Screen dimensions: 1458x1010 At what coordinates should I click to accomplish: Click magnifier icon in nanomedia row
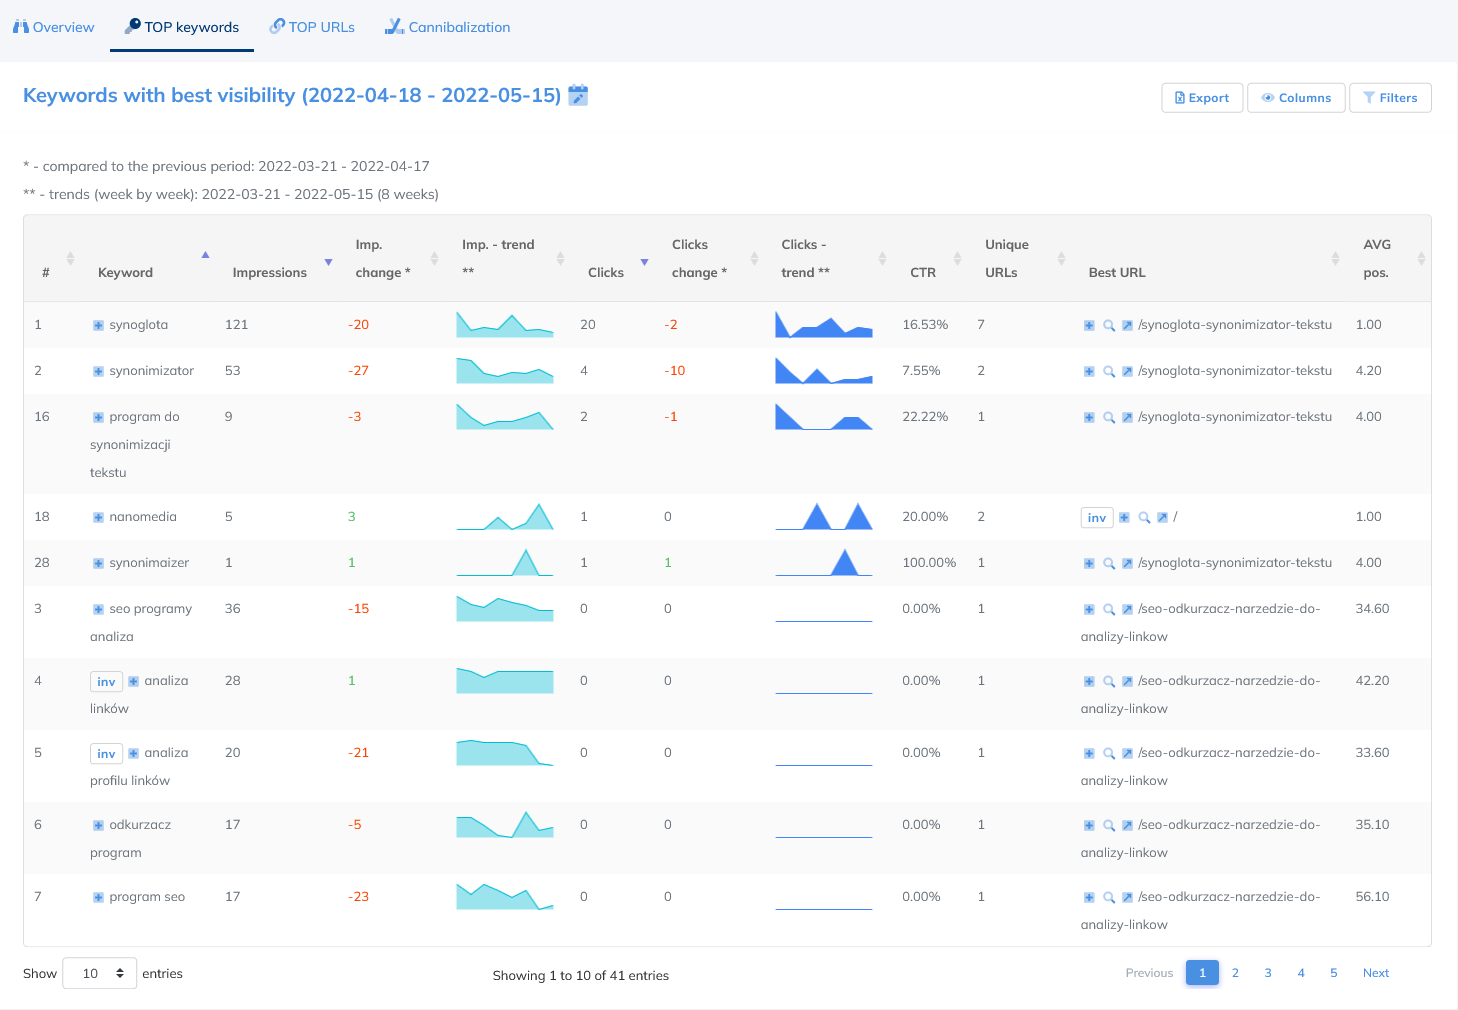tap(1144, 517)
